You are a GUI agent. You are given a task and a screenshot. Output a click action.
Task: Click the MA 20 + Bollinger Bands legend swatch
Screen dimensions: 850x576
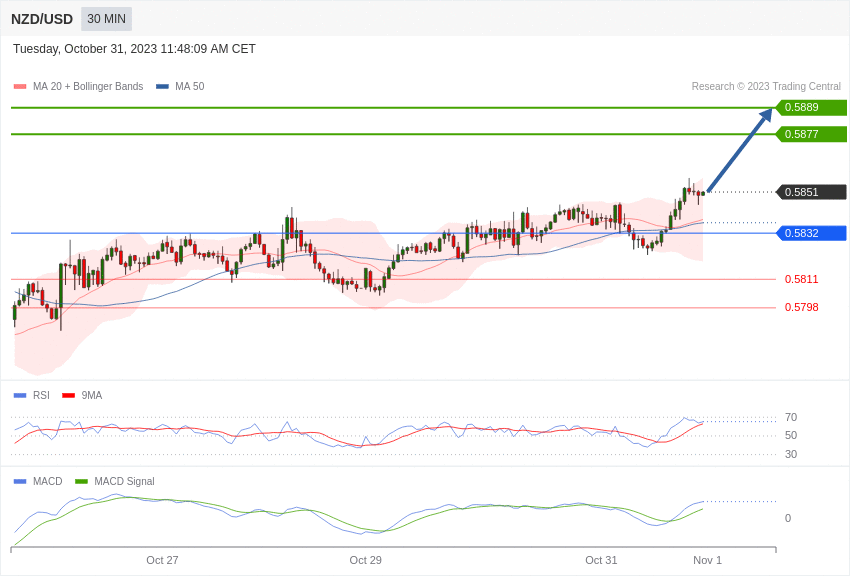[x=20, y=87]
